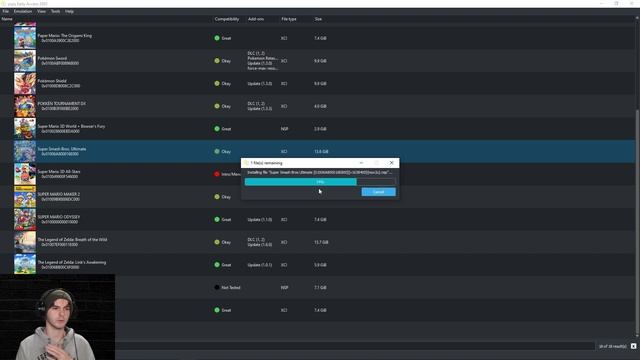The image size is (640, 360).
Task: Click the black Not Tested compatibility dot
Action: pyautogui.click(x=217, y=287)
